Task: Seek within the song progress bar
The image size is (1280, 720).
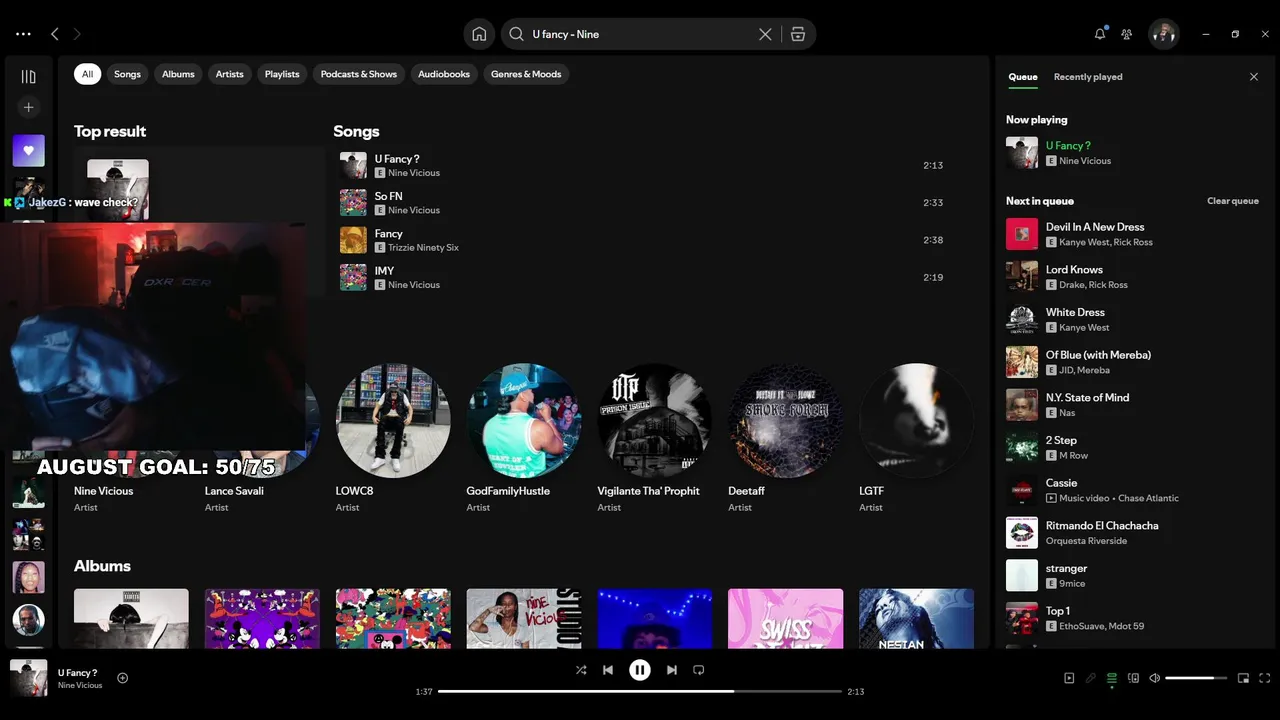Action: [640, 691]
